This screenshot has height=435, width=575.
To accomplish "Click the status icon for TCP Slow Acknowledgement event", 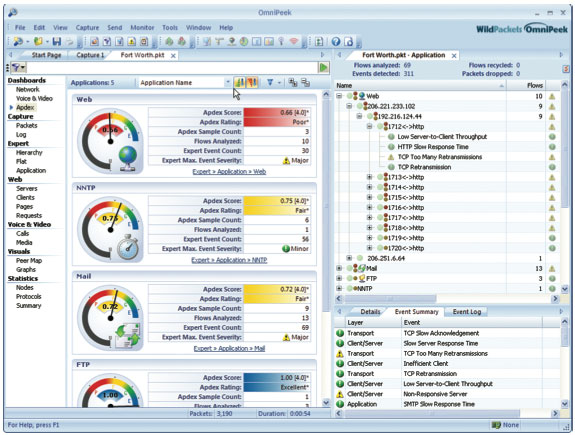I will click(x=340, y=333).
